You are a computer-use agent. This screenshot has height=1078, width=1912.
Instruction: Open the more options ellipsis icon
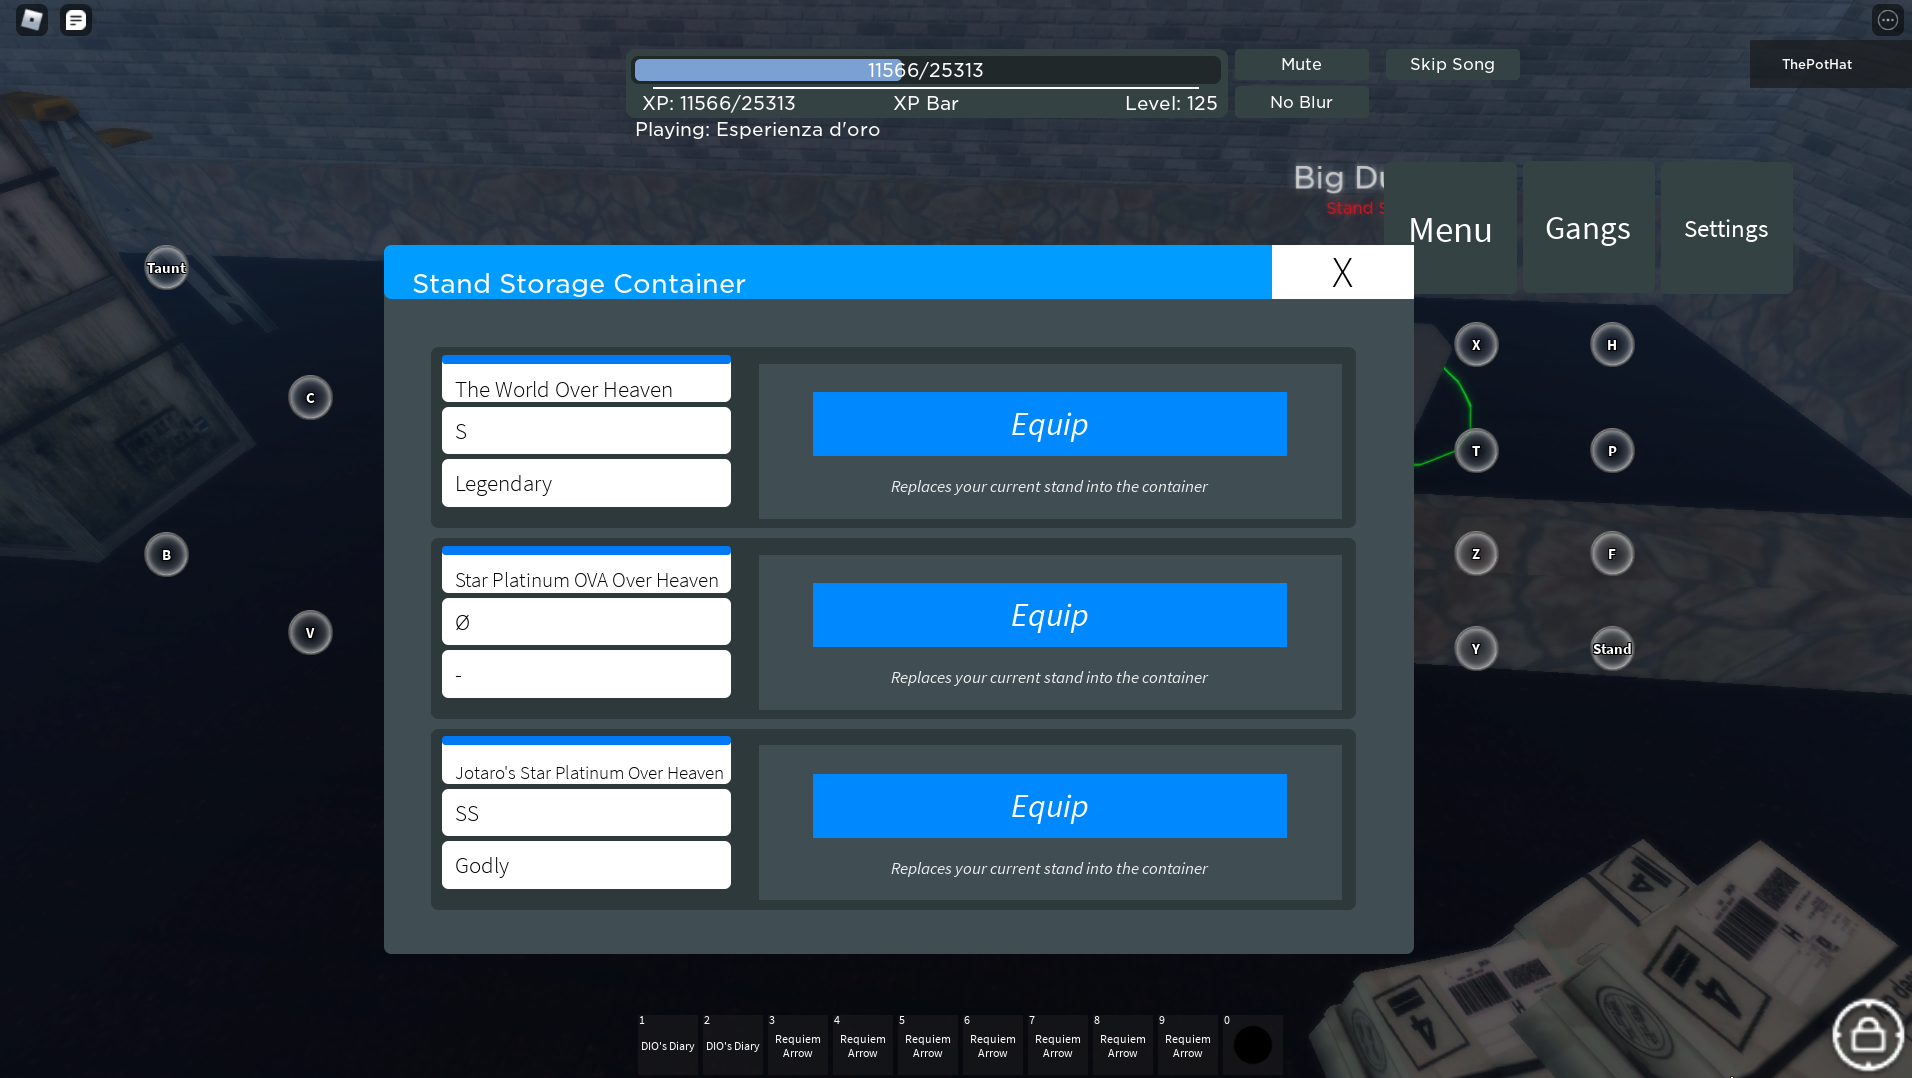pos(1887,20)
